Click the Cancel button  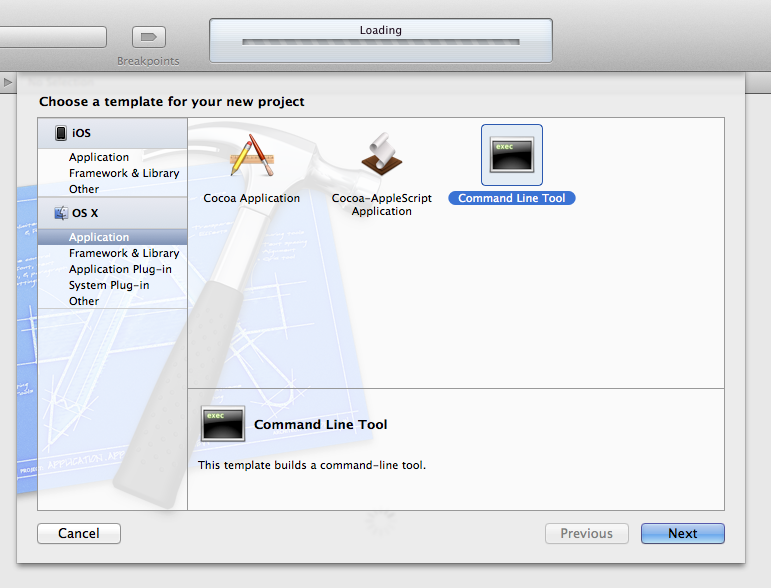point(79,533)
